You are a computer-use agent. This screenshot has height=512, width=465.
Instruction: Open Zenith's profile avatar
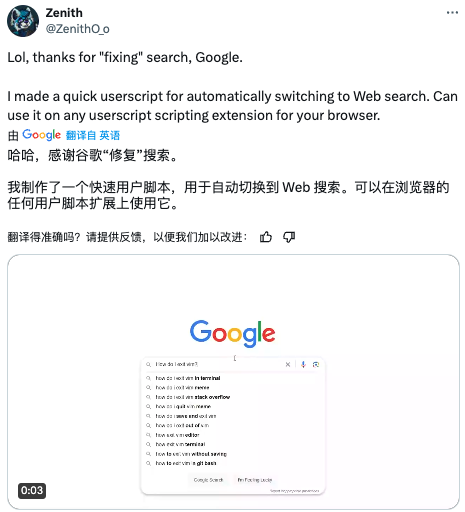(23, 21)
